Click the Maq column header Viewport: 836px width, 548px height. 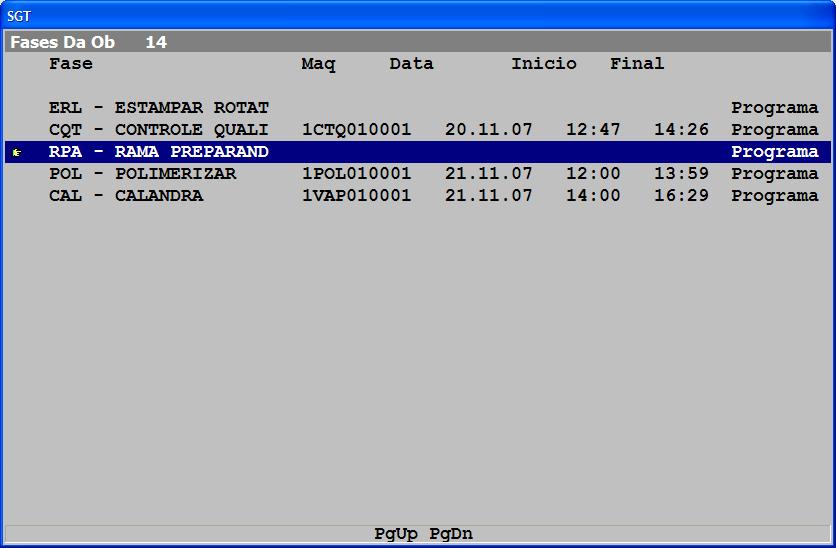pyautogui.click(x=318, y=64)
